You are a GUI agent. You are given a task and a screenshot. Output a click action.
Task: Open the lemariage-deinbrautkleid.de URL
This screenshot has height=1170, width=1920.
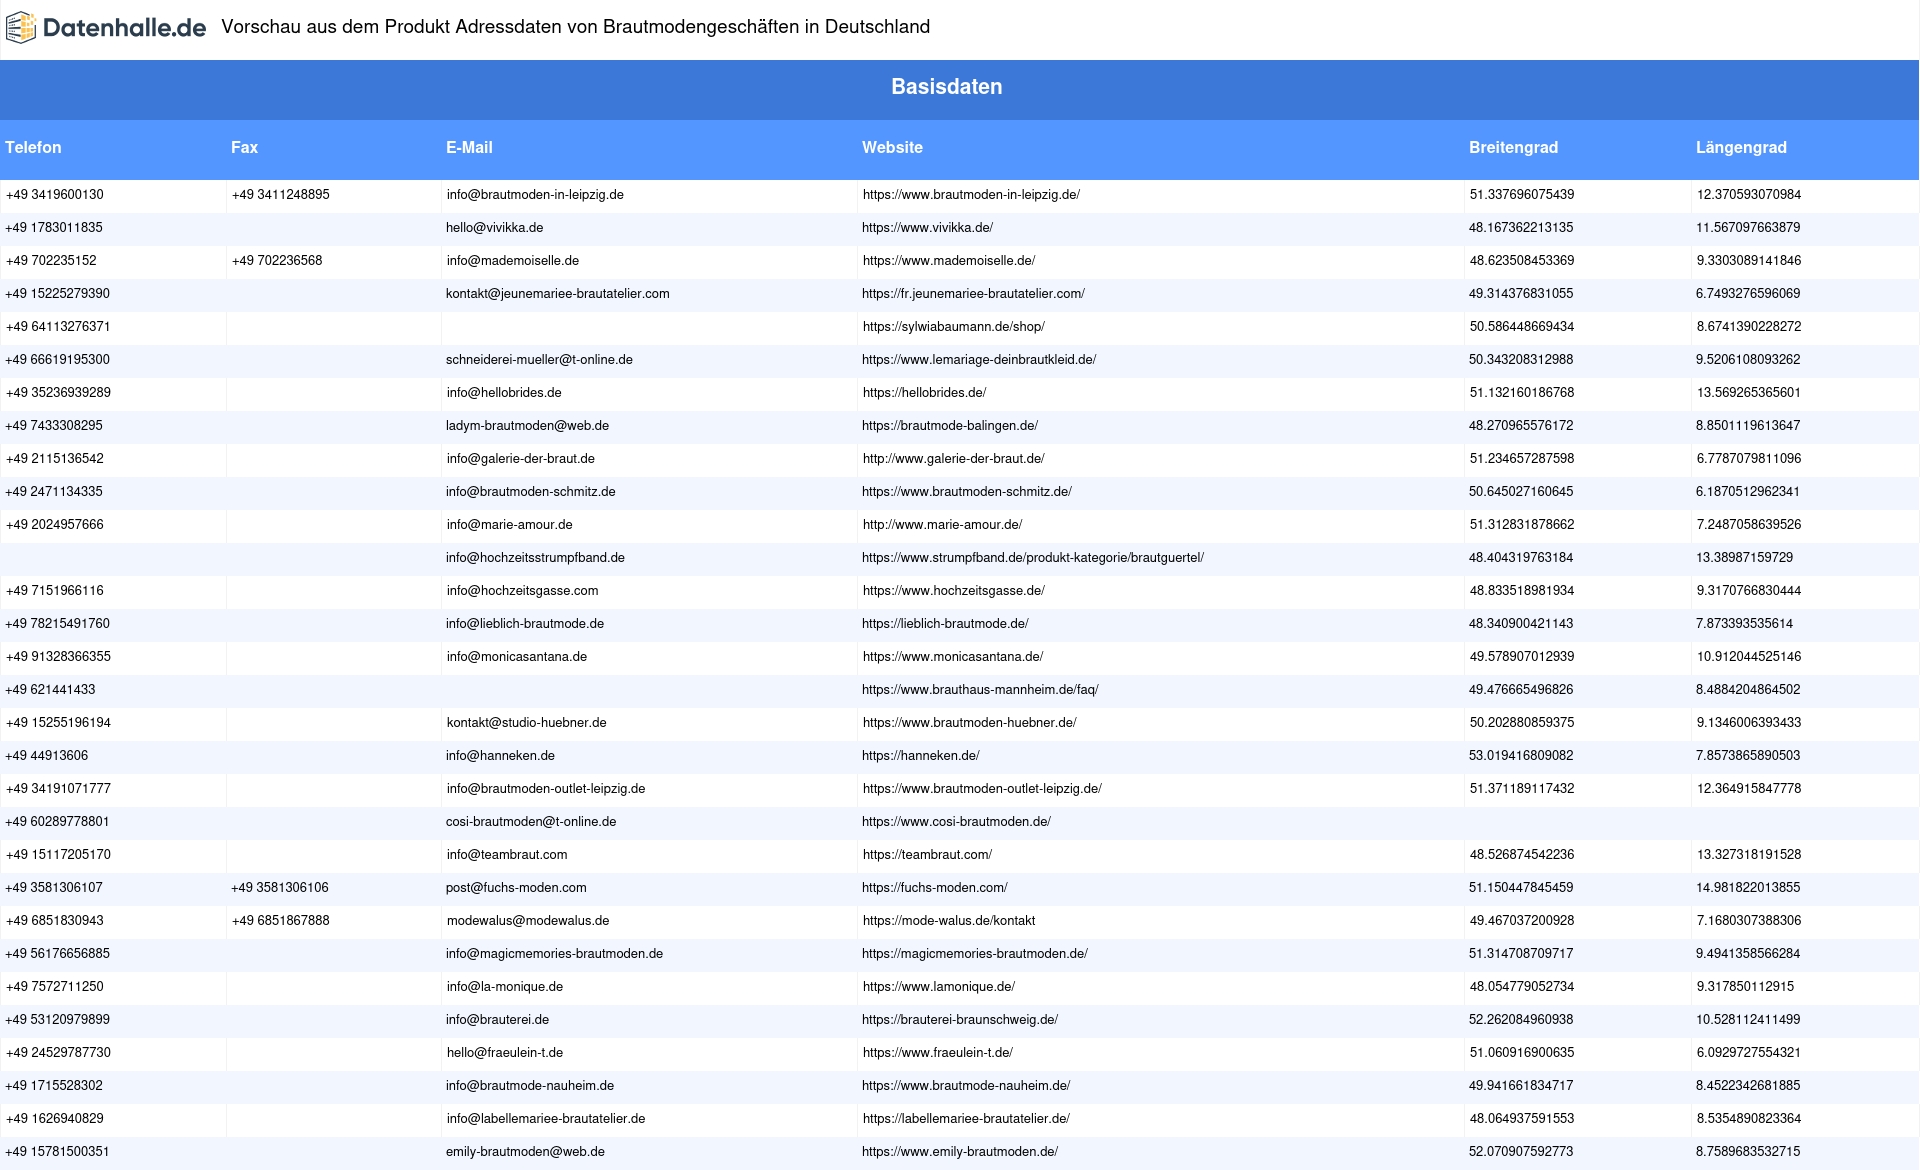click(x=979, y=360)
